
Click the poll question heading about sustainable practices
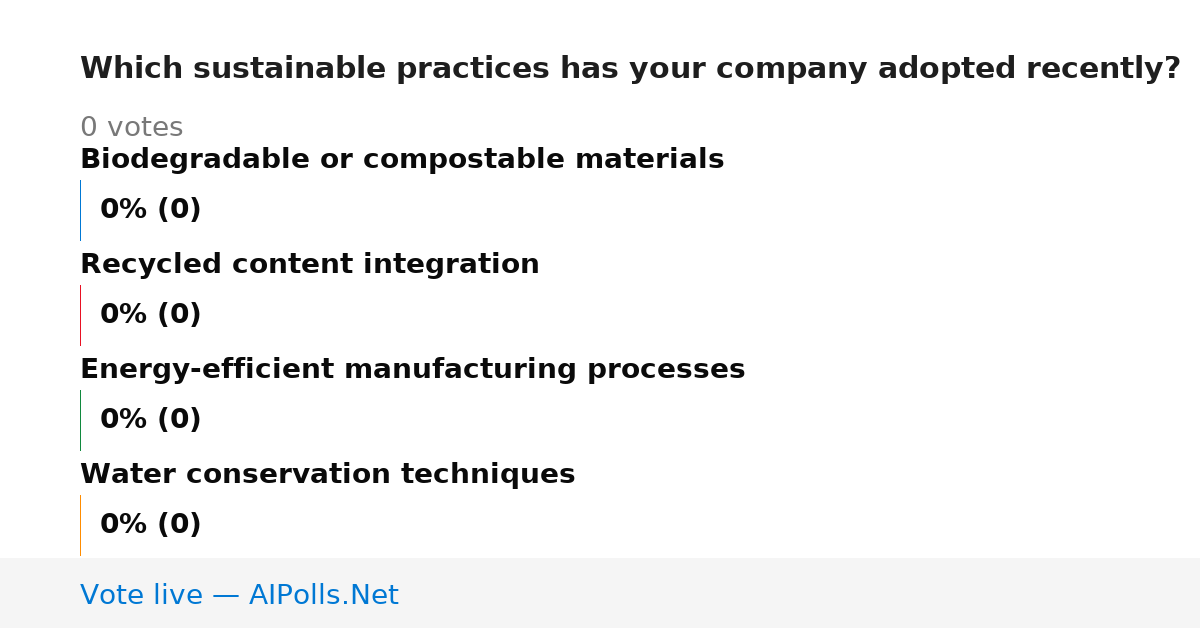coord(630,69)
